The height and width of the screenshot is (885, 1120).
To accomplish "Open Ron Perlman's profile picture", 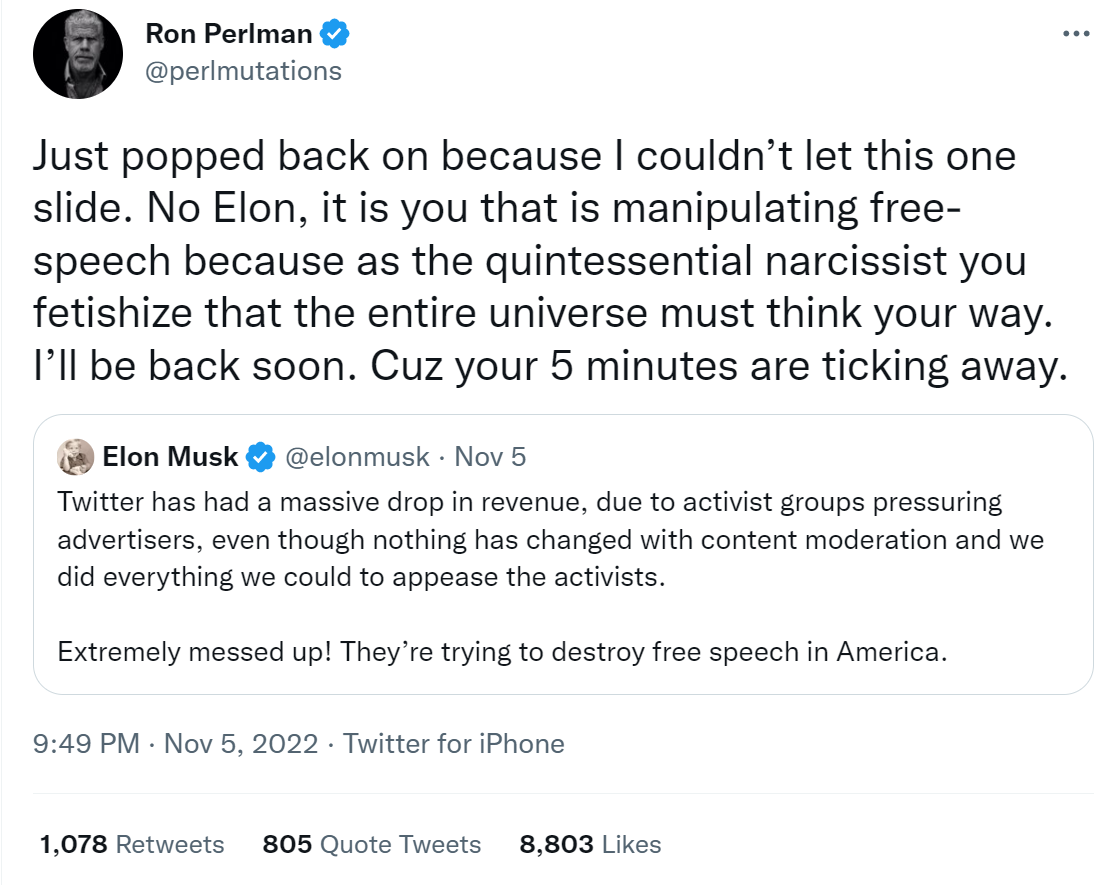I will click(78, 56).
